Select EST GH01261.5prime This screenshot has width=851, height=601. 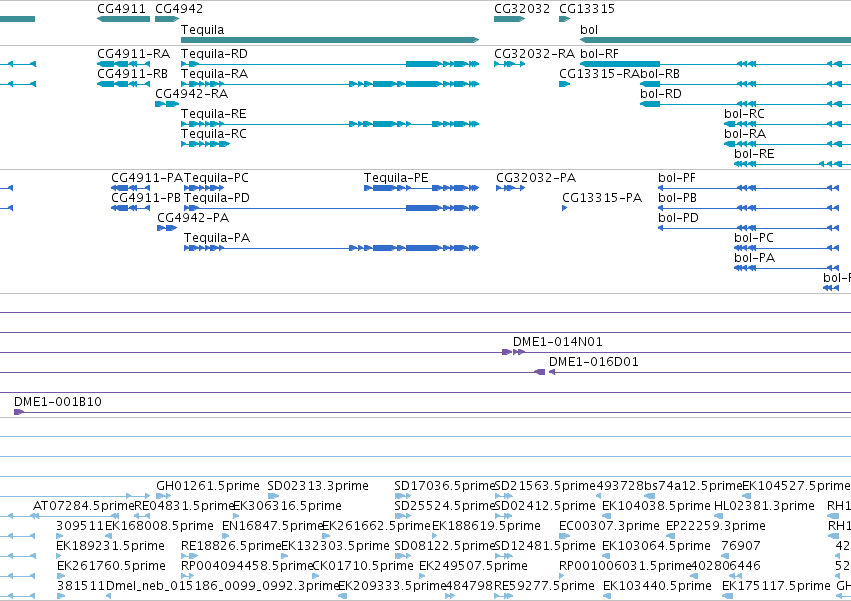click(208, 486)
